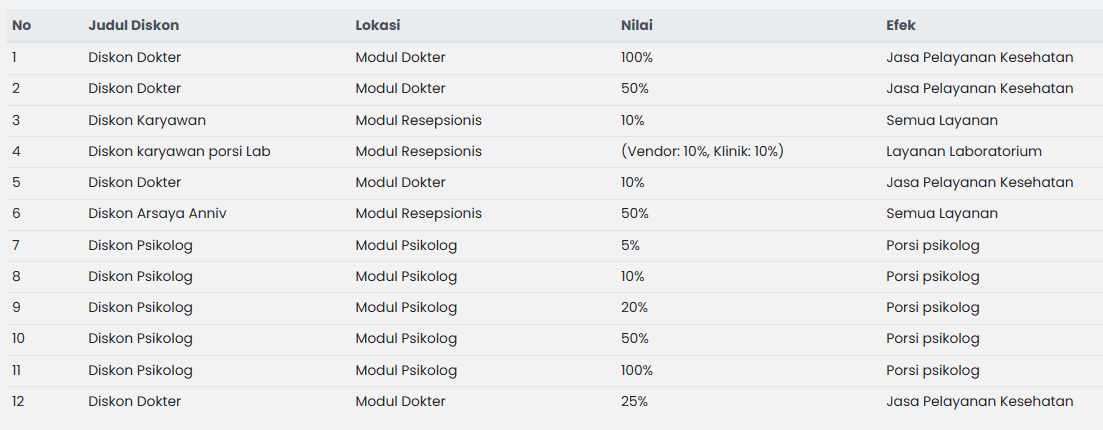Select "Modul Dokter" in row 12
Screen dimensions: 1103x430
(400, 401)
